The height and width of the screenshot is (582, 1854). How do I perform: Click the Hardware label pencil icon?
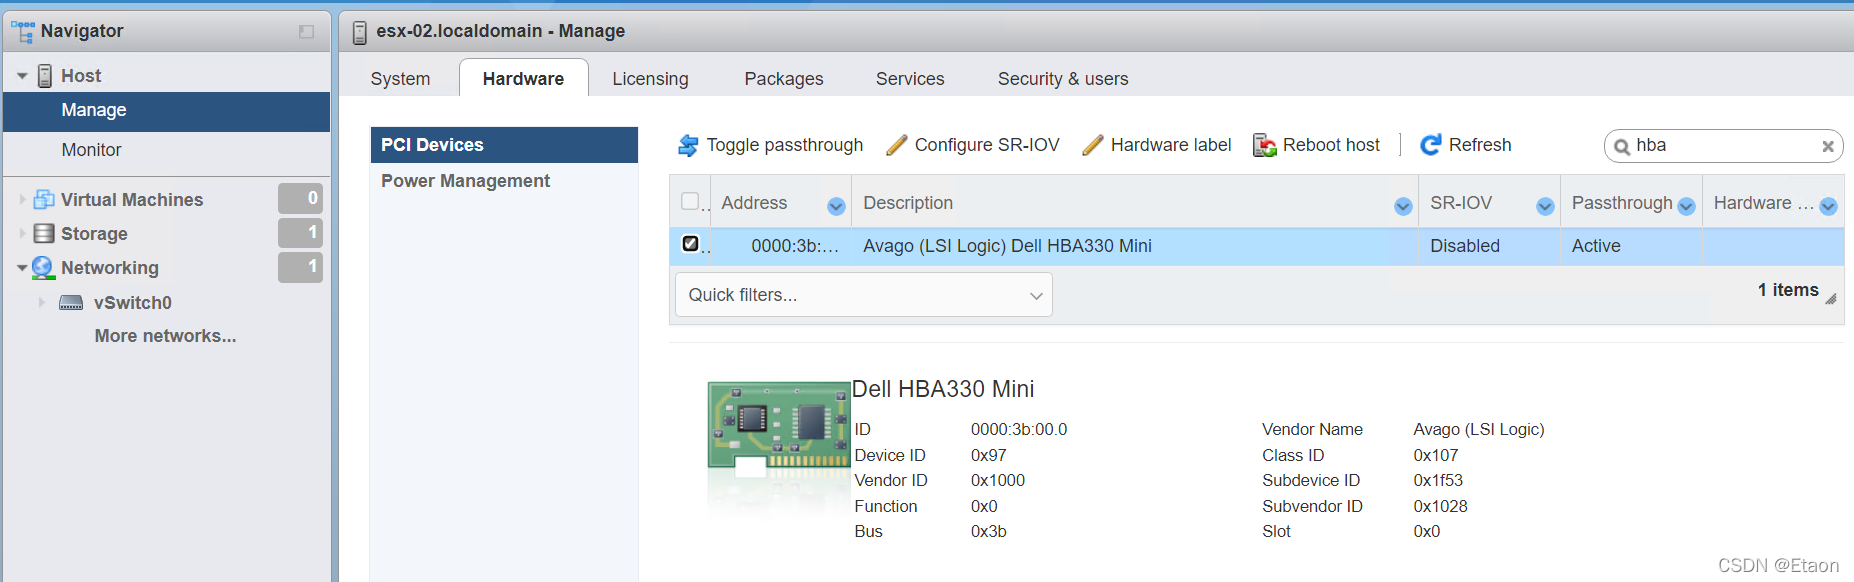[x=1093, y=145]
